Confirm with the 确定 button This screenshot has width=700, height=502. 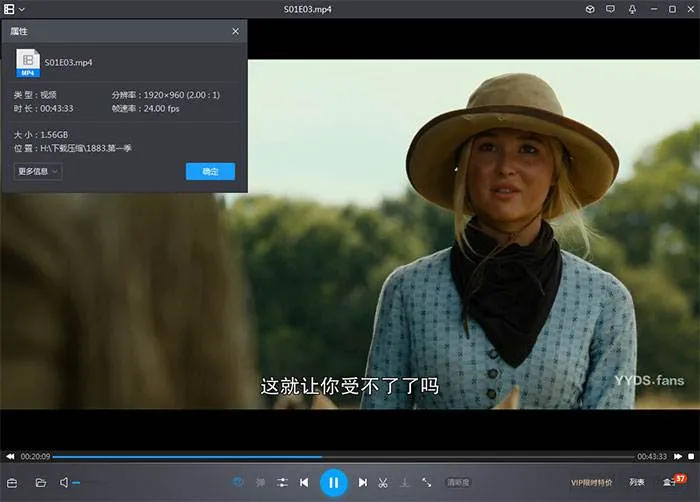click(x=210, y=172)
